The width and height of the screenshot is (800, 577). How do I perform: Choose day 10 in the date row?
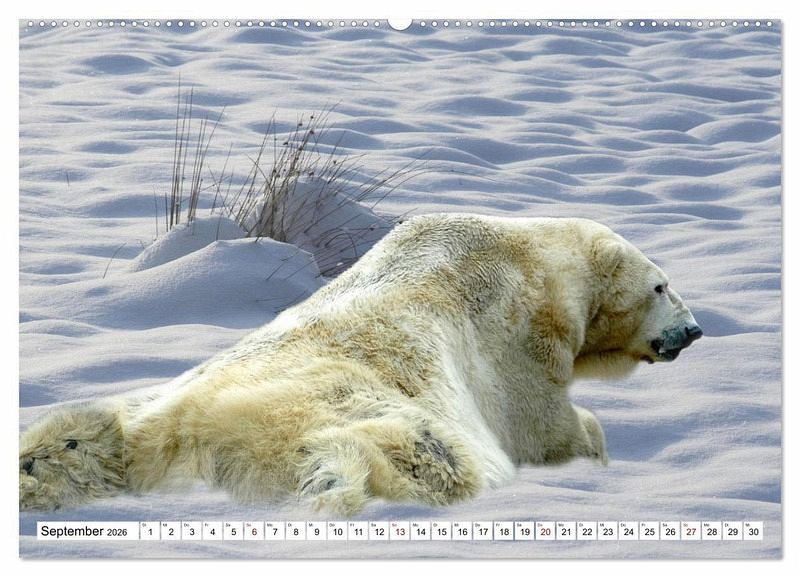[x=337, y=531]
